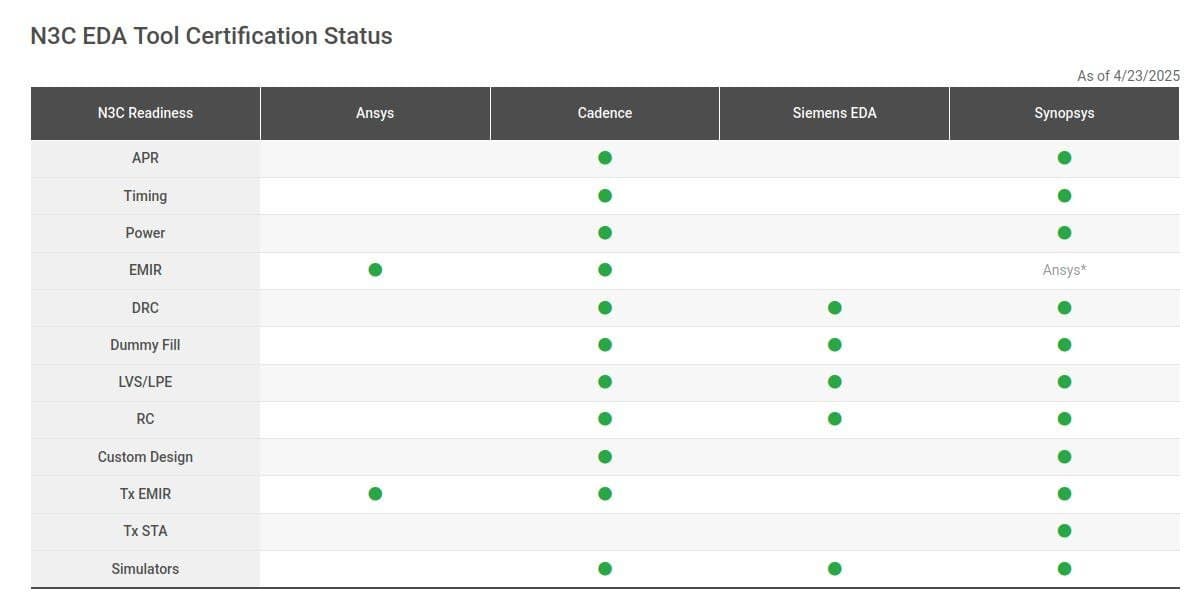Click the Cadence APR certification dot

(605, 158)
